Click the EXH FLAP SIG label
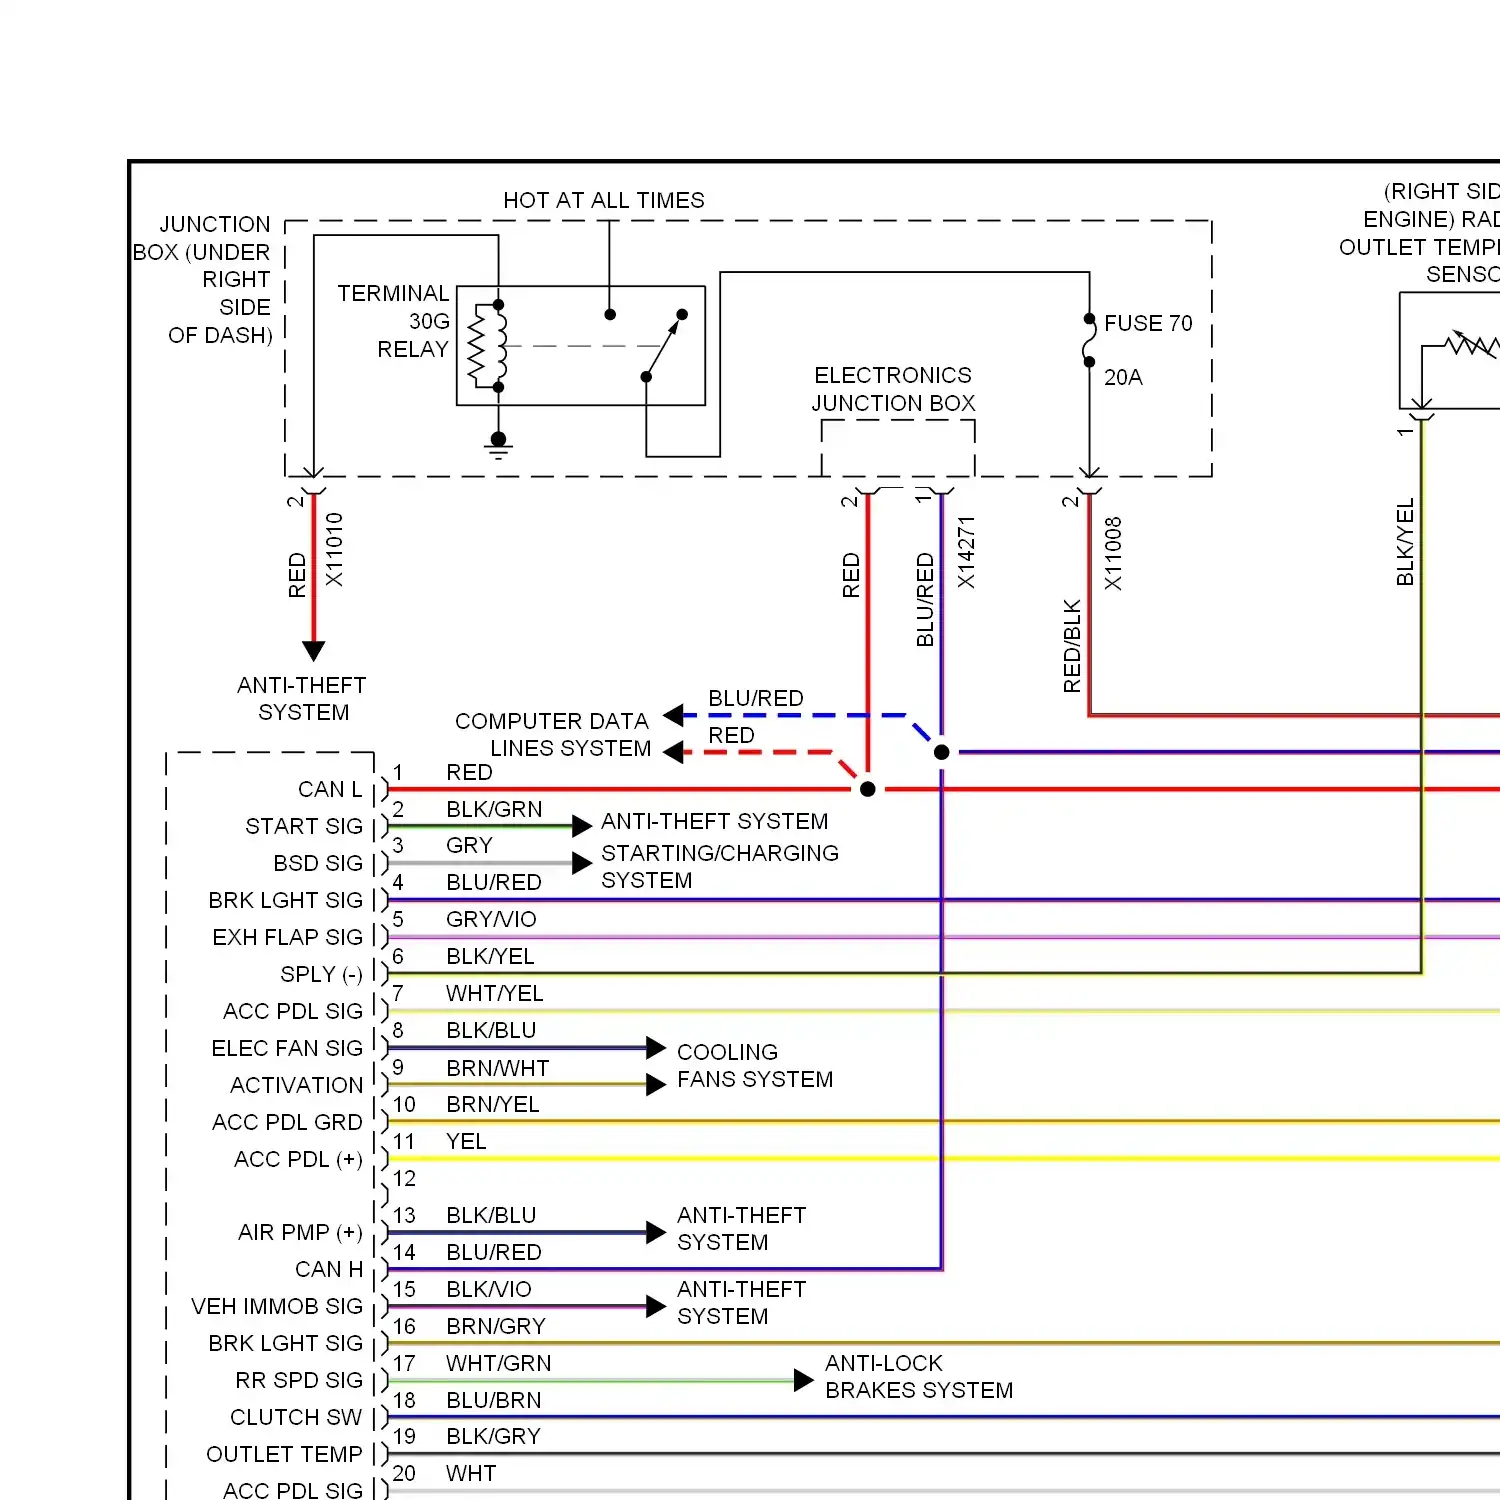Image resolution: width=1500 pixels, height=1500 pixels. tap(288, 937)
